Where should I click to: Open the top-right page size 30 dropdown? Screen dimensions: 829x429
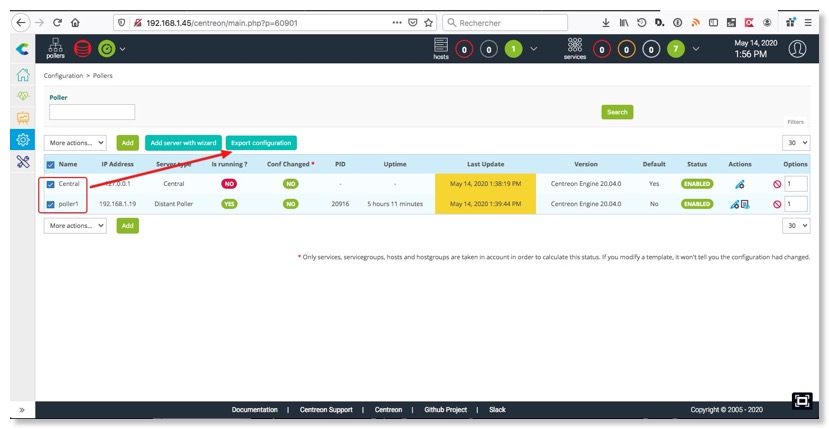pos(796,143)
